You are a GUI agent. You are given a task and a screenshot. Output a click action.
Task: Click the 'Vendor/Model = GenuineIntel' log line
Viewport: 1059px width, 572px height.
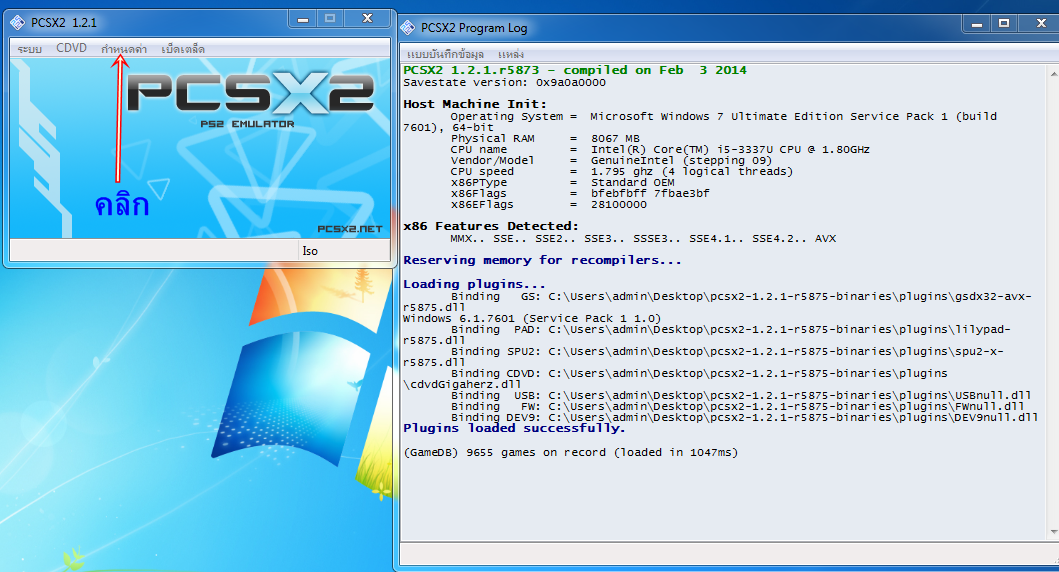pyautogui.click(x=611, y=161)
